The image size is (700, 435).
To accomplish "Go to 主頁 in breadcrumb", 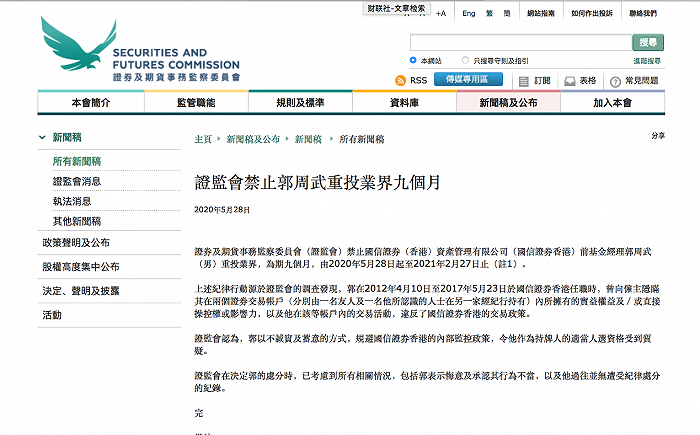I will 203,139.
